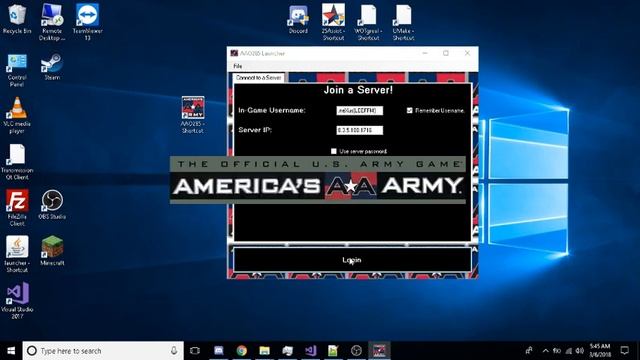640x360 pixels.
Task: Launch OBS Studio desktop icon
Action: (52, 205)
